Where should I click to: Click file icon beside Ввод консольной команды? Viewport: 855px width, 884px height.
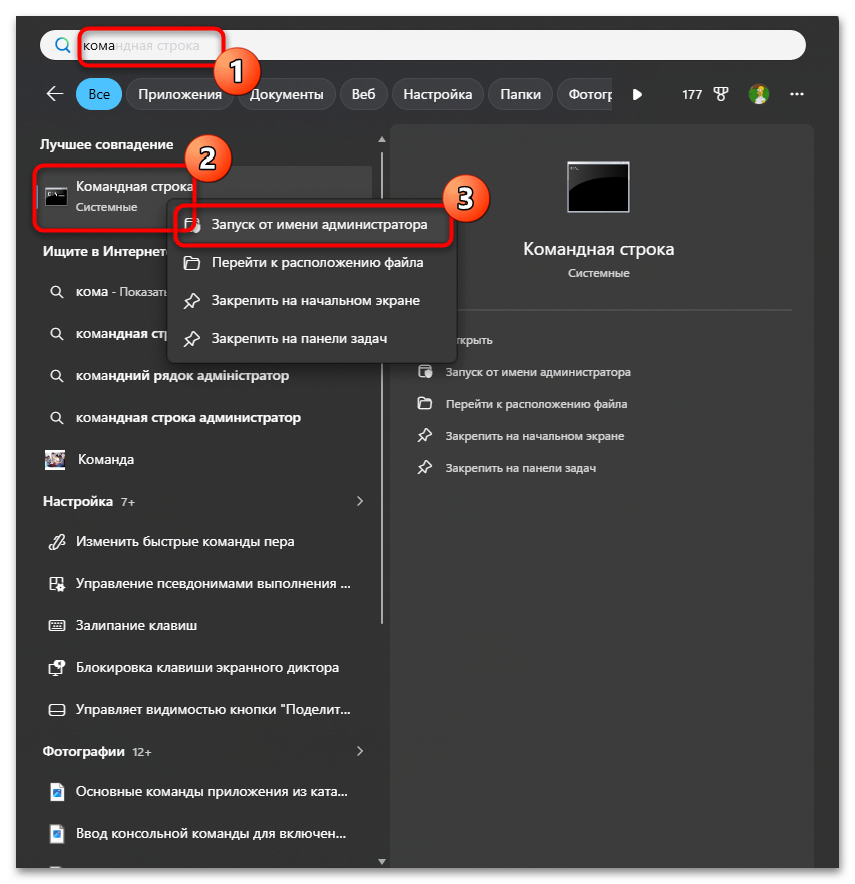57,833
